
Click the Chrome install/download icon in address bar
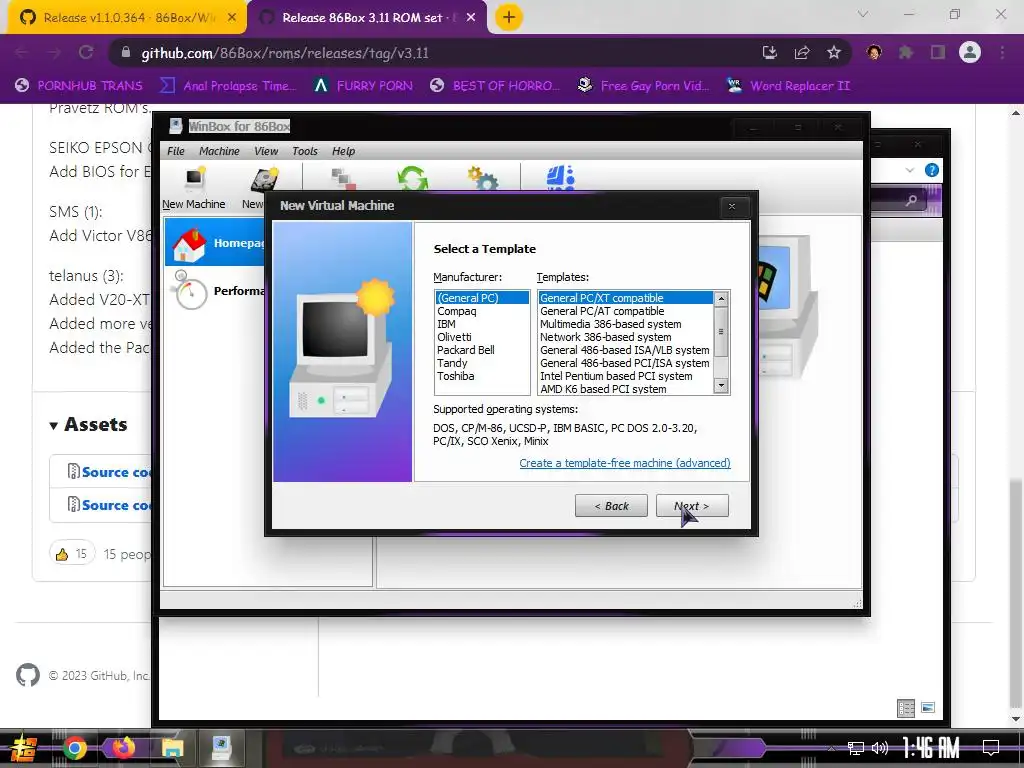770,53
